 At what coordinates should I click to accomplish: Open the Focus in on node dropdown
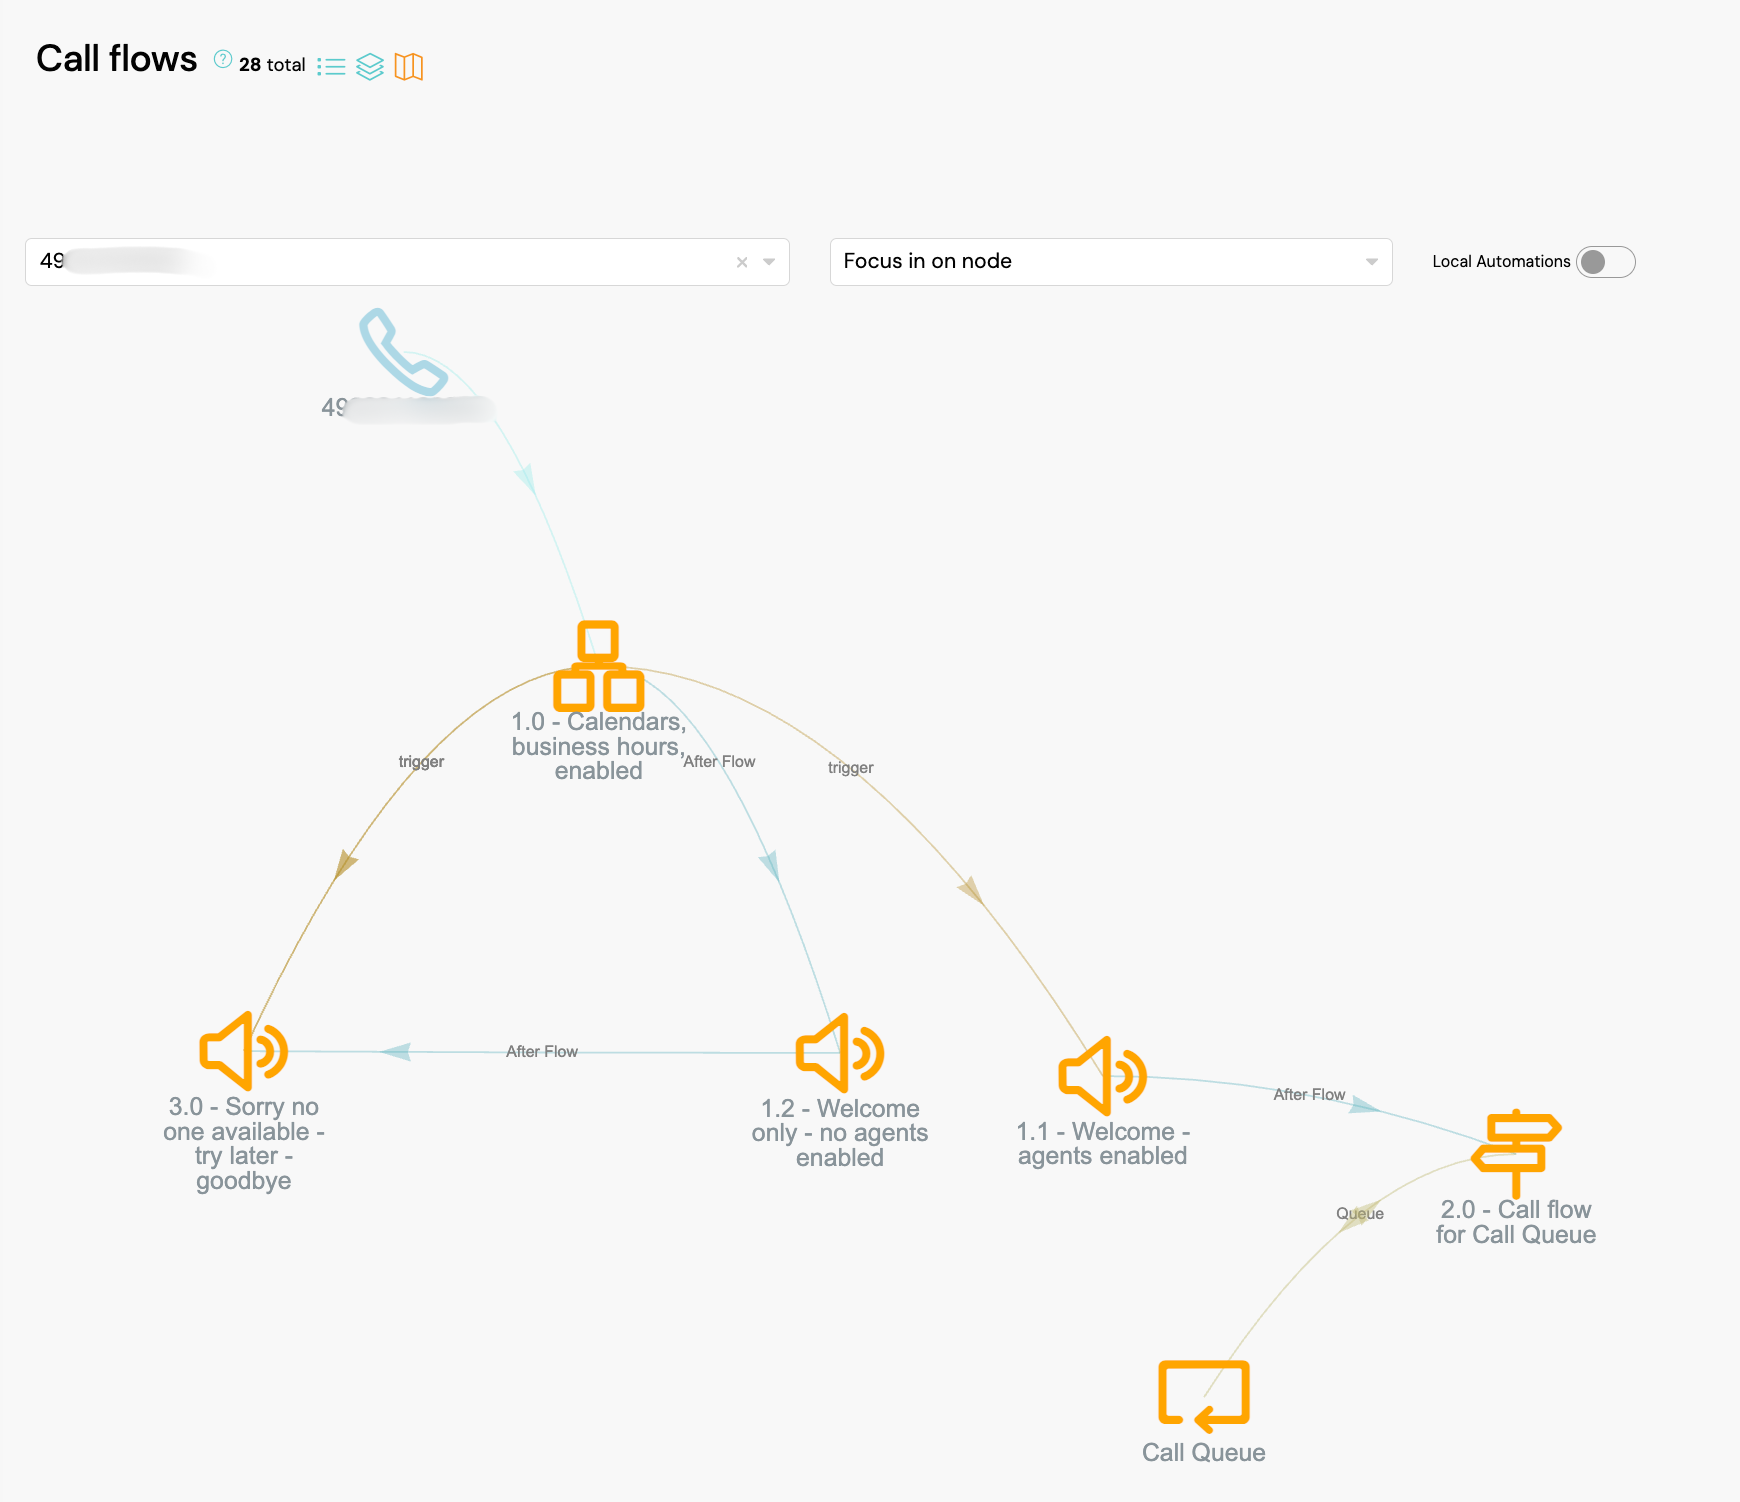pos(1110,262)
